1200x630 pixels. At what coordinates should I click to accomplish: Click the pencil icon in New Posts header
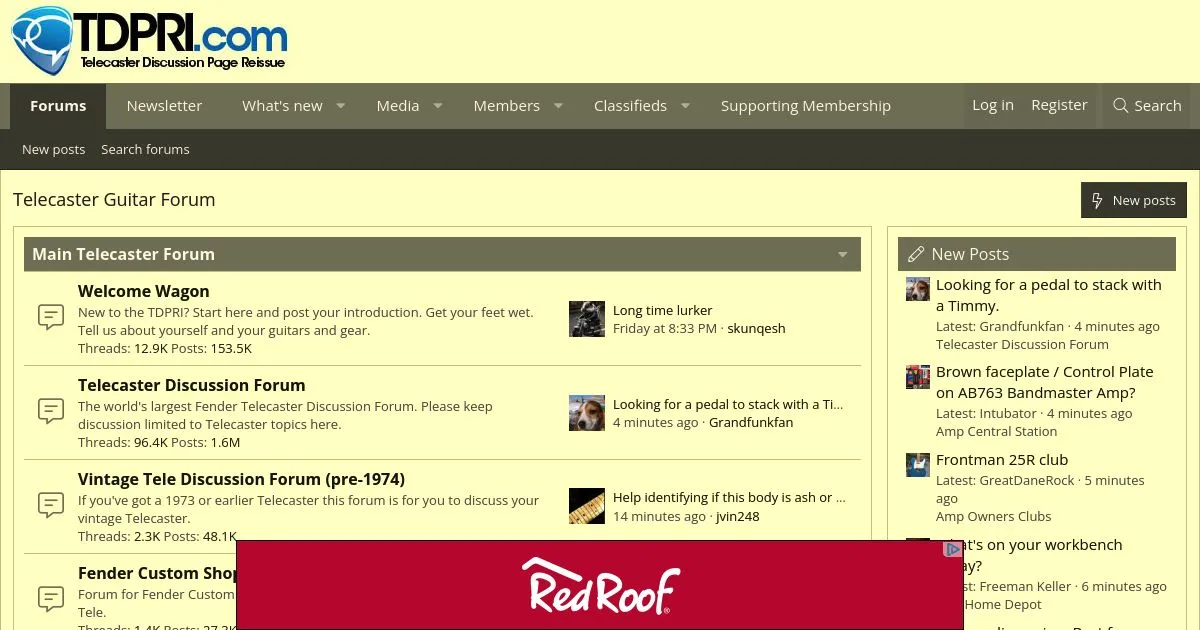pyautogui.click(x=916, y=255)
